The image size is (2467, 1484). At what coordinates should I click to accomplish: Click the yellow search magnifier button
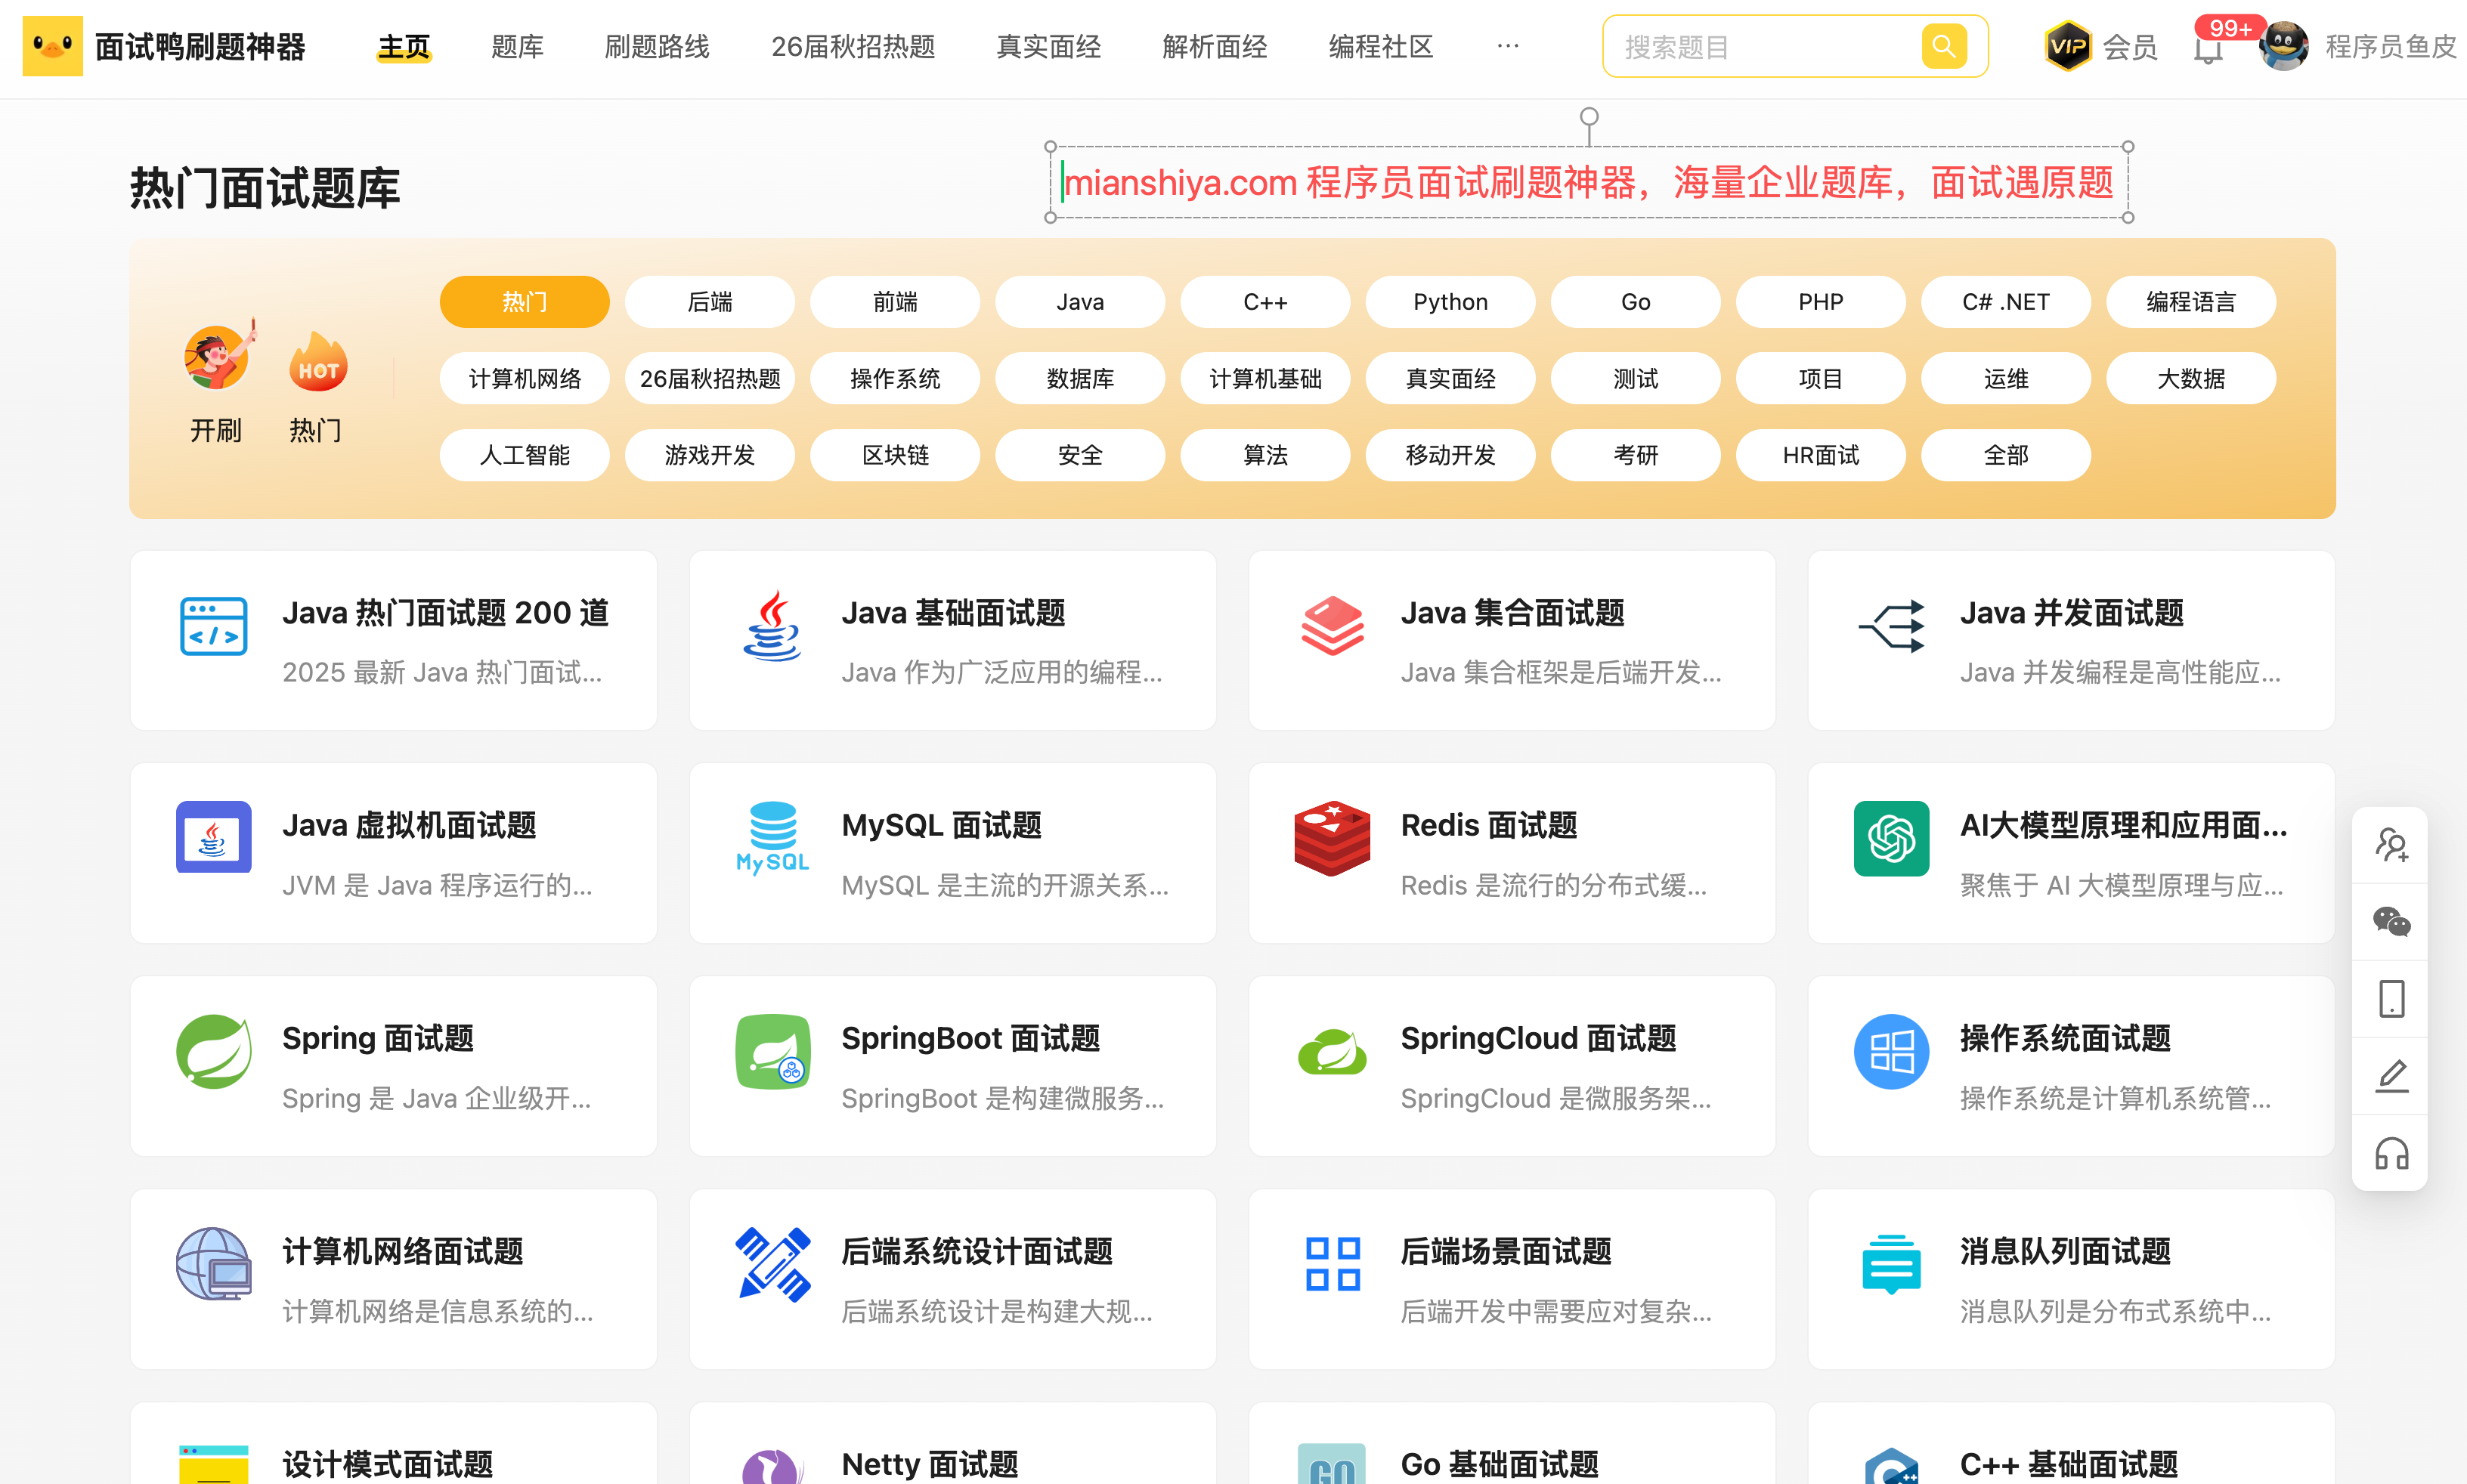[1943, 46]
